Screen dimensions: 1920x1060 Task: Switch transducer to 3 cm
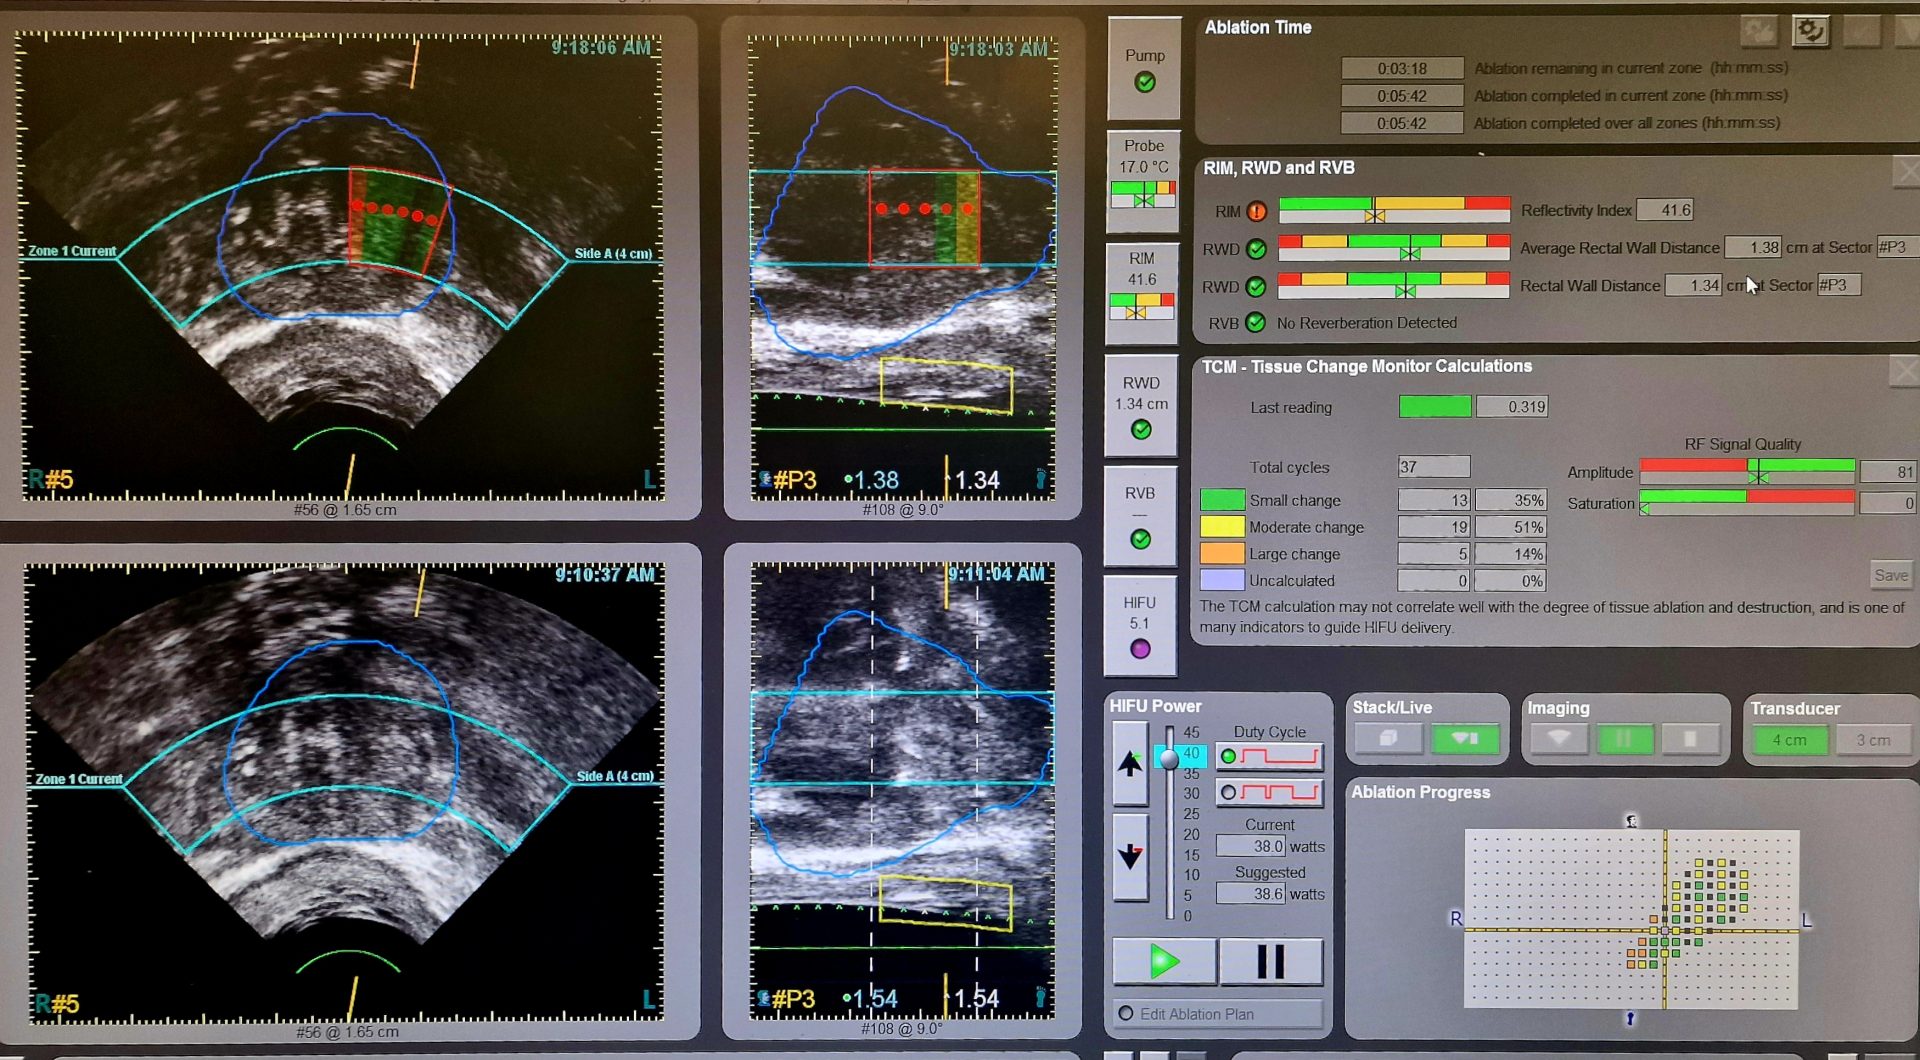click(x=1873, y=741)
